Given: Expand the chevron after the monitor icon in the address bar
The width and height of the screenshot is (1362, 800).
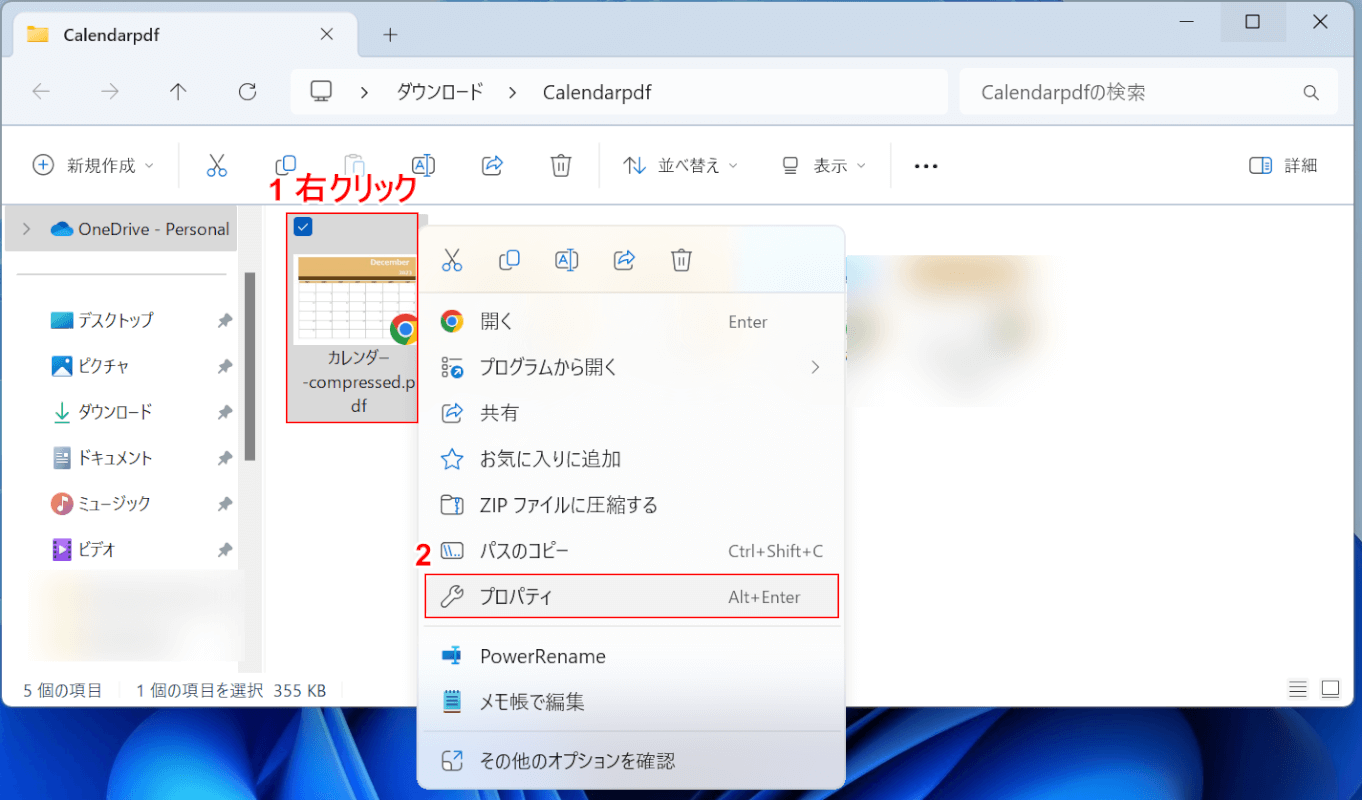Looking at the screenshot, I should point(365,92).
